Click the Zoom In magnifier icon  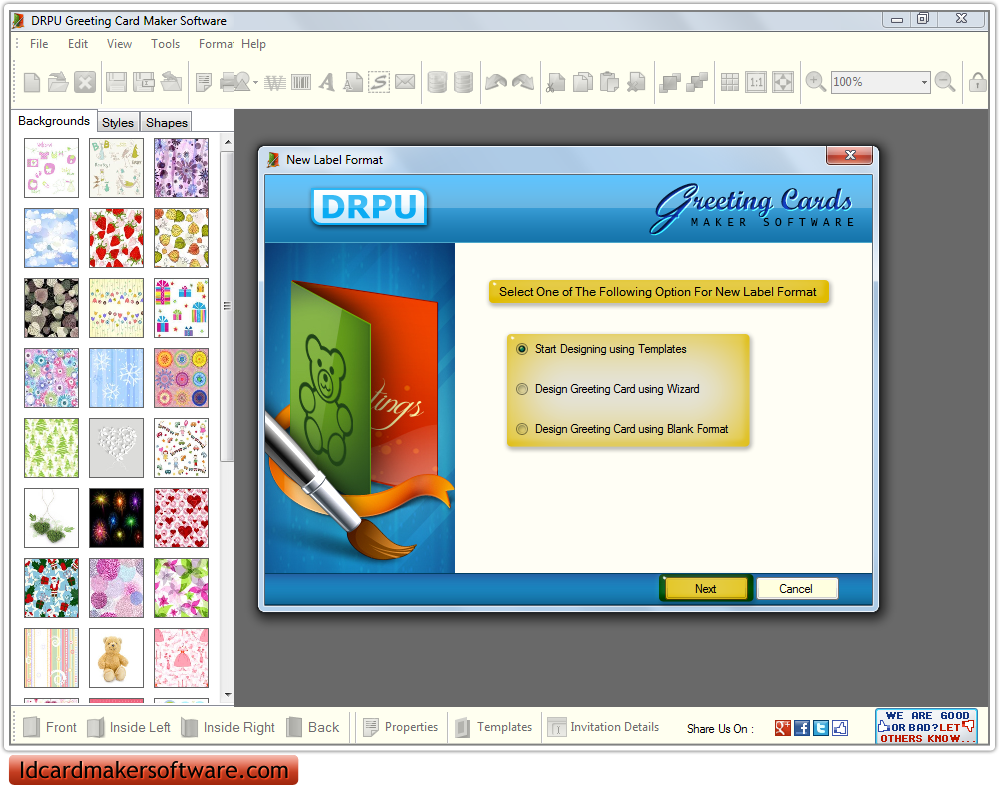pos(816,82)
